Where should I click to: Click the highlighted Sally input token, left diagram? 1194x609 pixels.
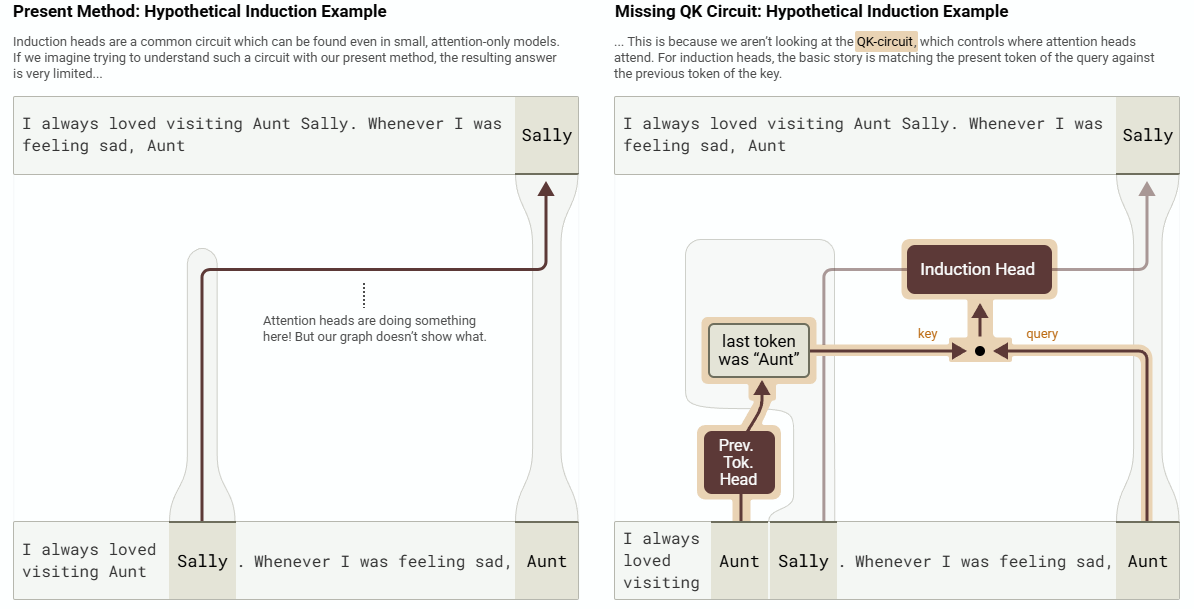pos(203,561)
